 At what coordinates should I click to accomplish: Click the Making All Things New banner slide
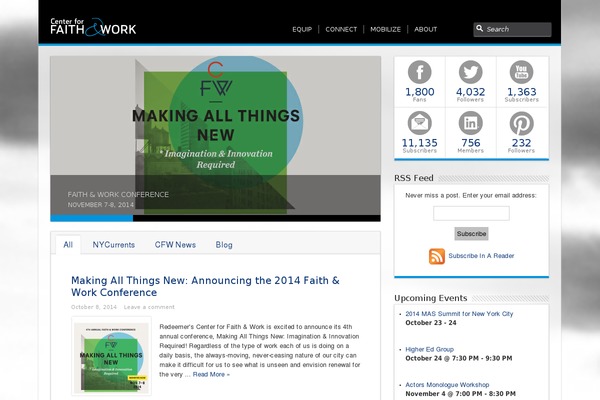tap(215, 135)
